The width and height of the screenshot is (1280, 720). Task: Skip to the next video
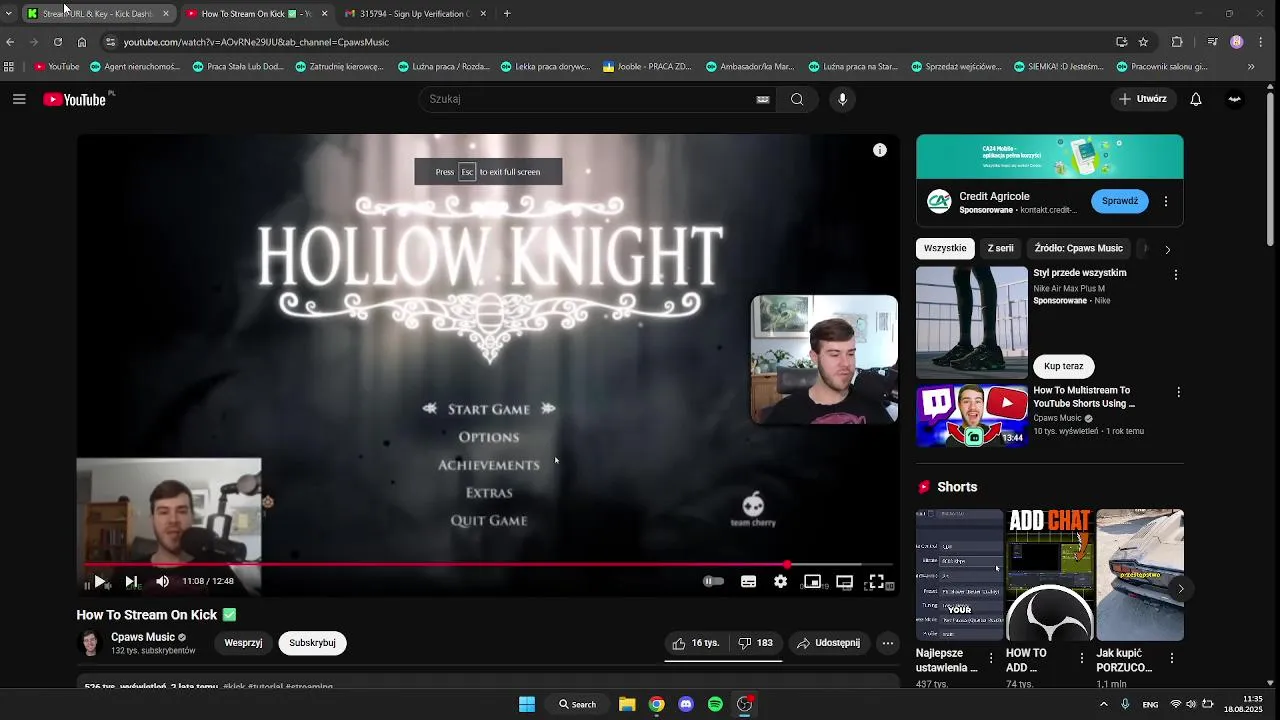click(x=131, y=581)
